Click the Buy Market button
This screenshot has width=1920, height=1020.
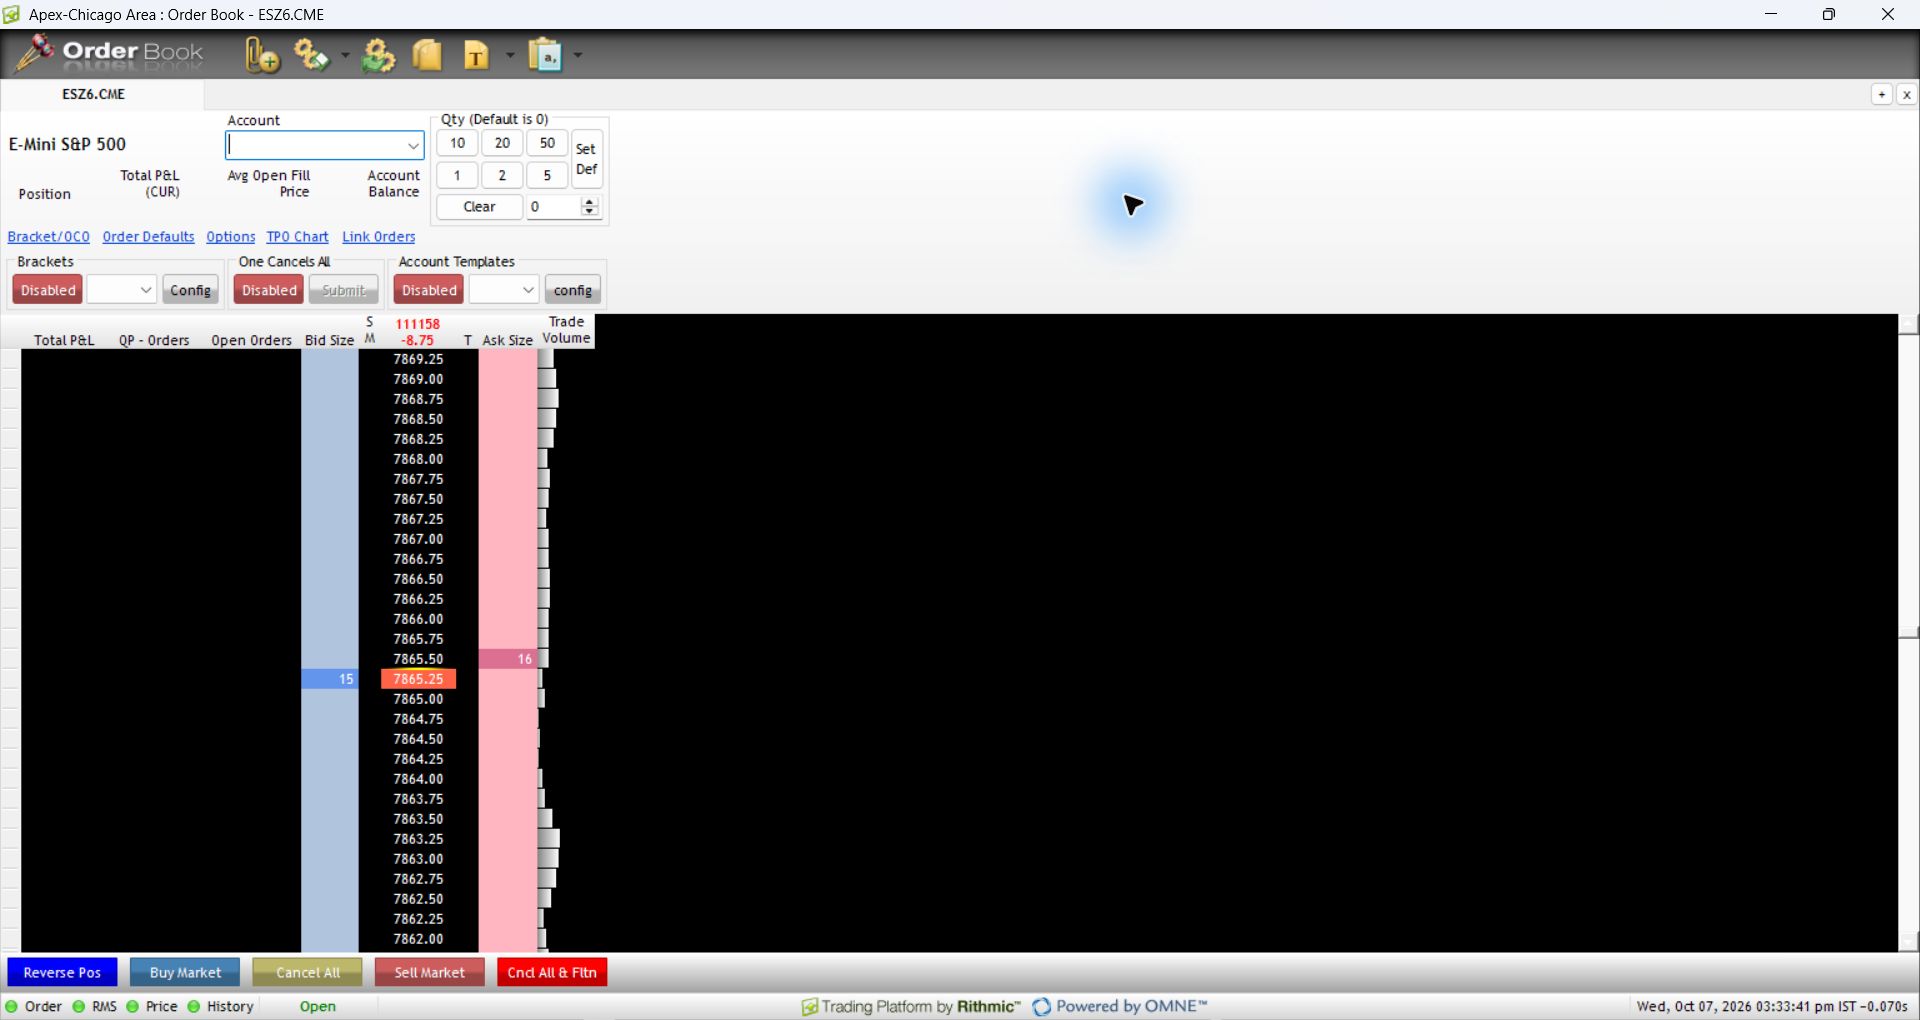(x=185, y=972)
